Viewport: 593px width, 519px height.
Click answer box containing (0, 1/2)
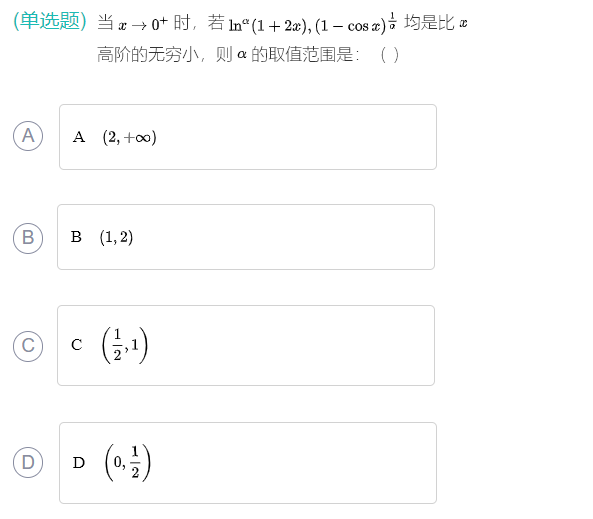point(248,463)
